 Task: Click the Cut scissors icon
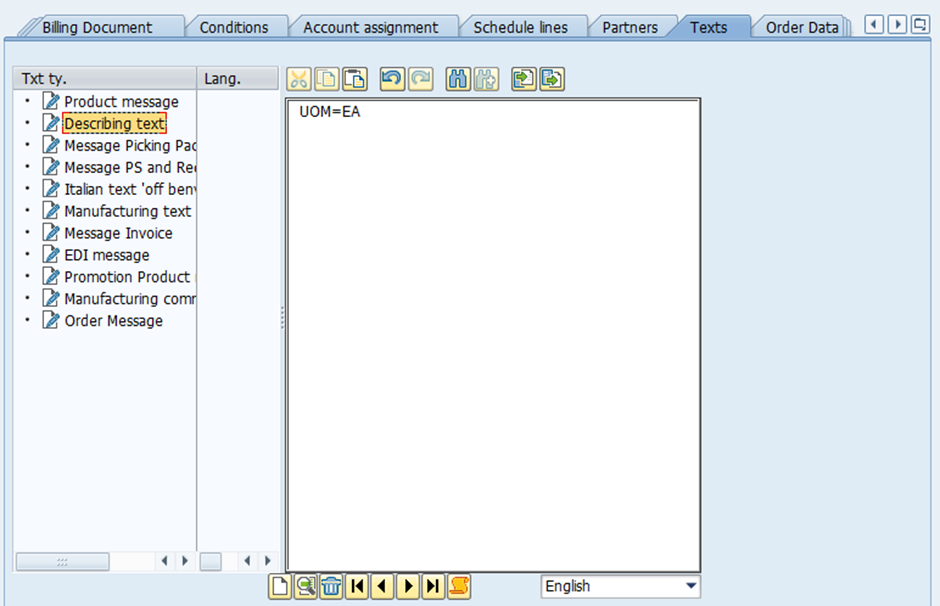(x=300, y=79)
